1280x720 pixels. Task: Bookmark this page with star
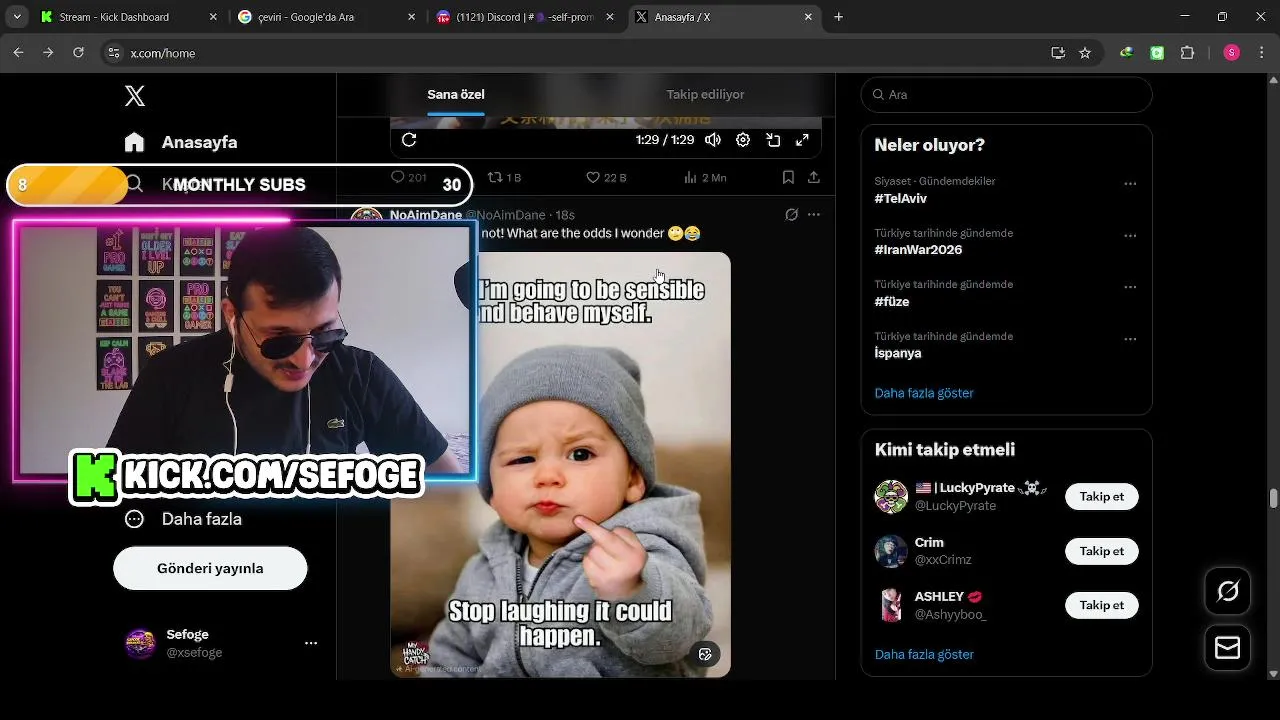coord(1085,53)
